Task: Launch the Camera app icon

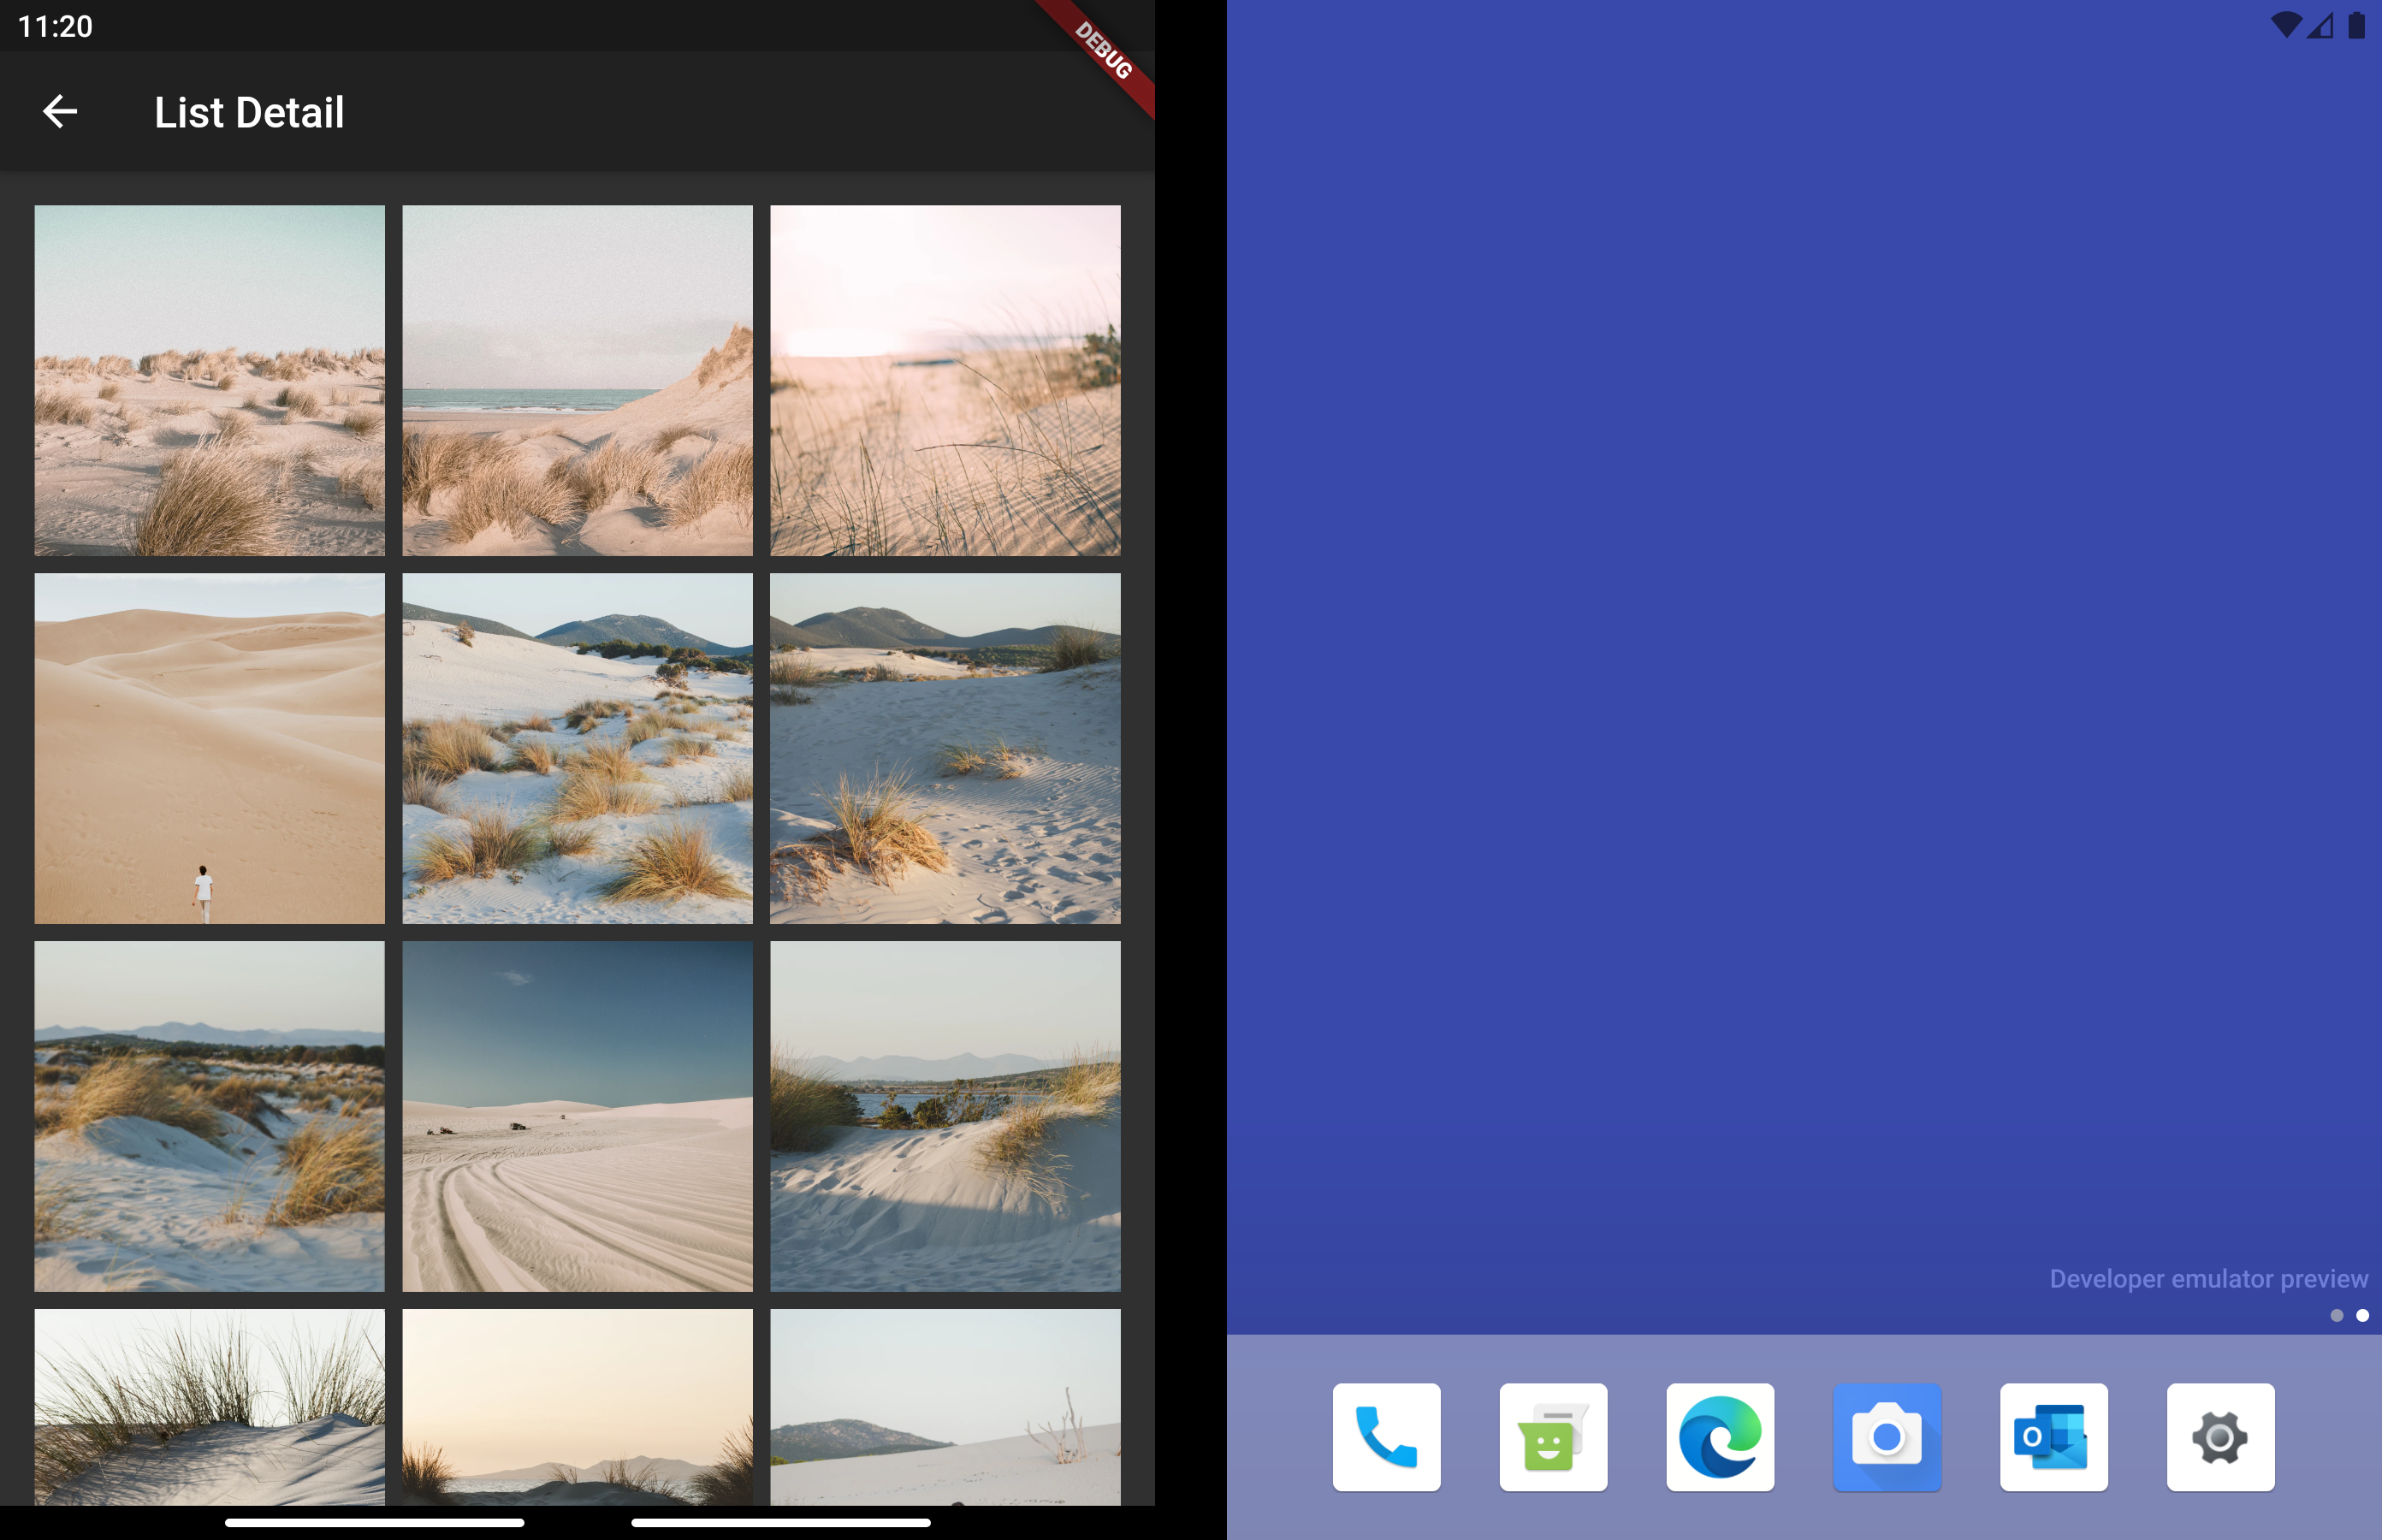Action: click(x=1887, y=1437)
